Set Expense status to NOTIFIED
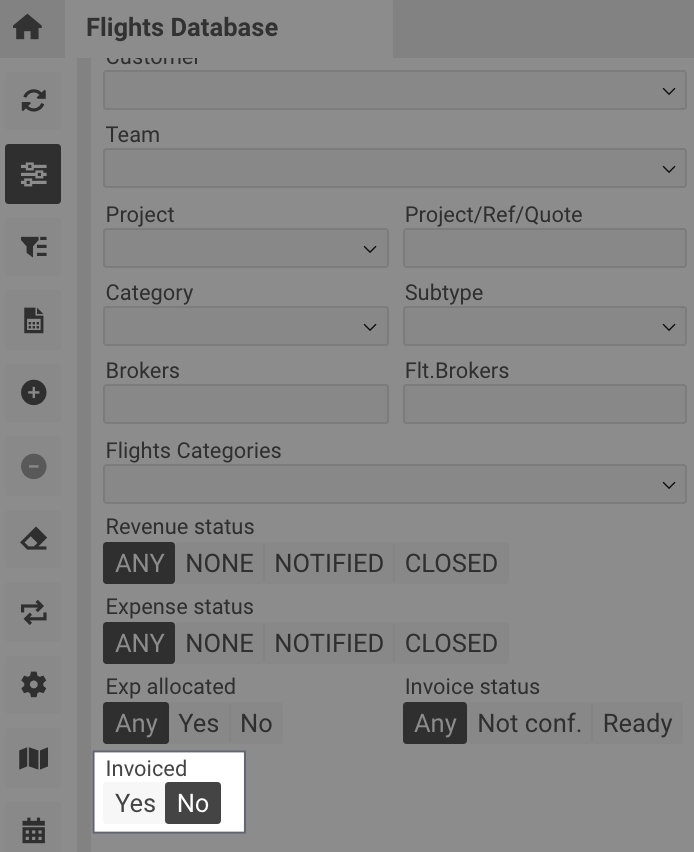The height and width of the screenshot is (852, 694). [329, 643]
